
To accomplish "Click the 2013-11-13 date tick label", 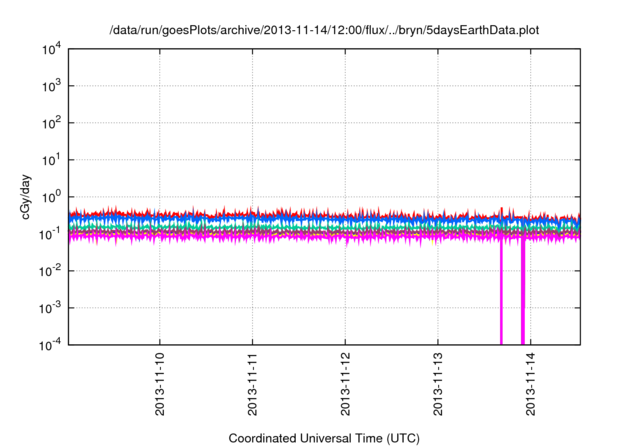I will (x=438, y=384).
